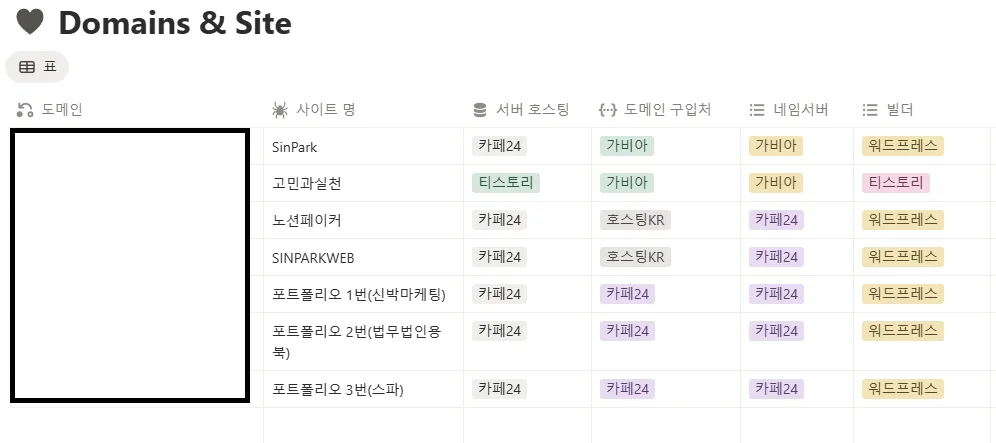Viewport: 996px width, 443px height.
Task: Click the Domains & Site page title
Action: [x=175, y=22]
